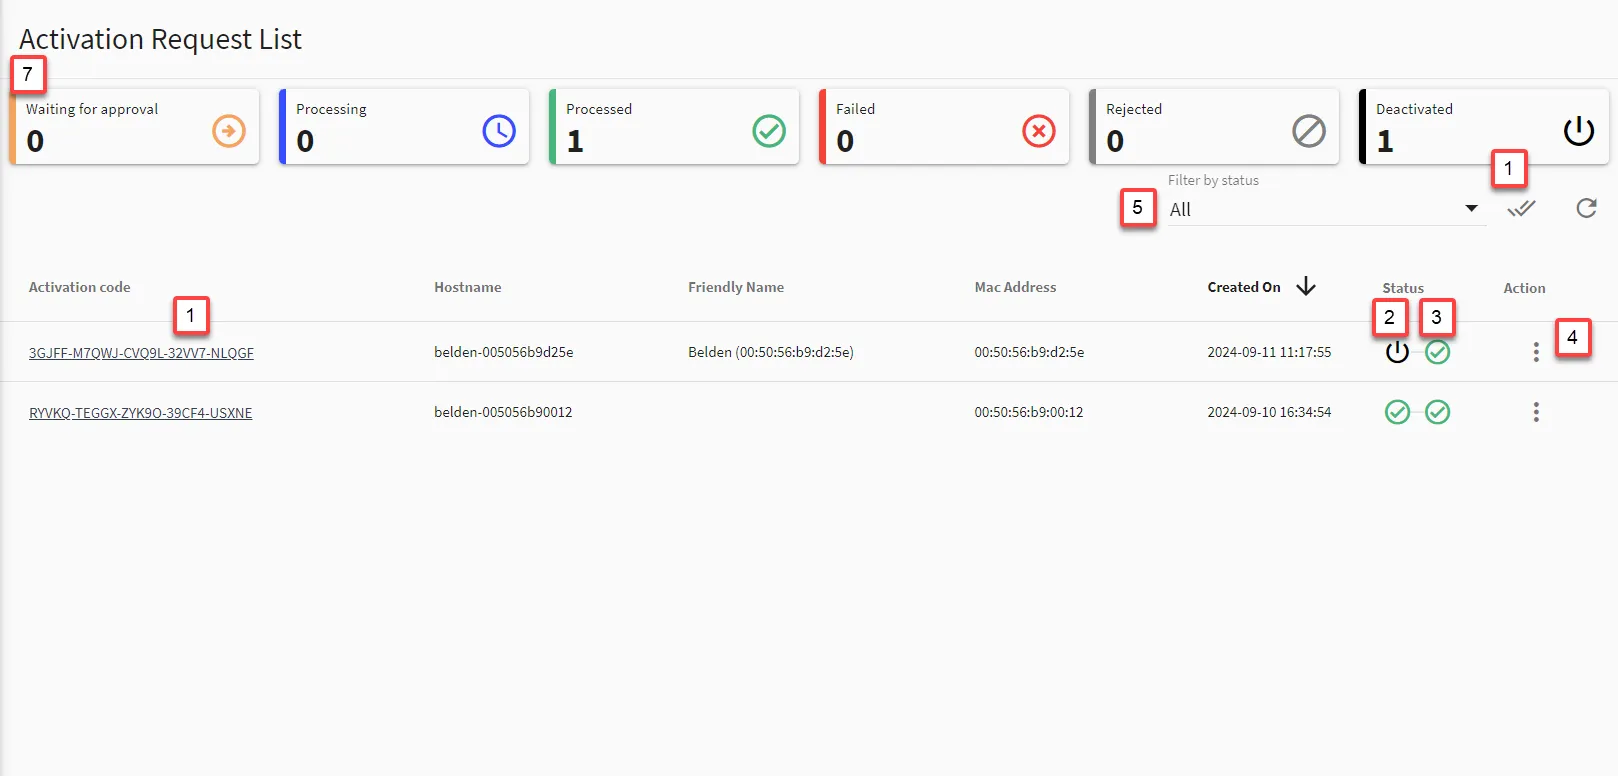This screenshot has width=1618, height=776.
Task: Toggle sort direction arrow by Created On
Action: (x=1306, y=287)
